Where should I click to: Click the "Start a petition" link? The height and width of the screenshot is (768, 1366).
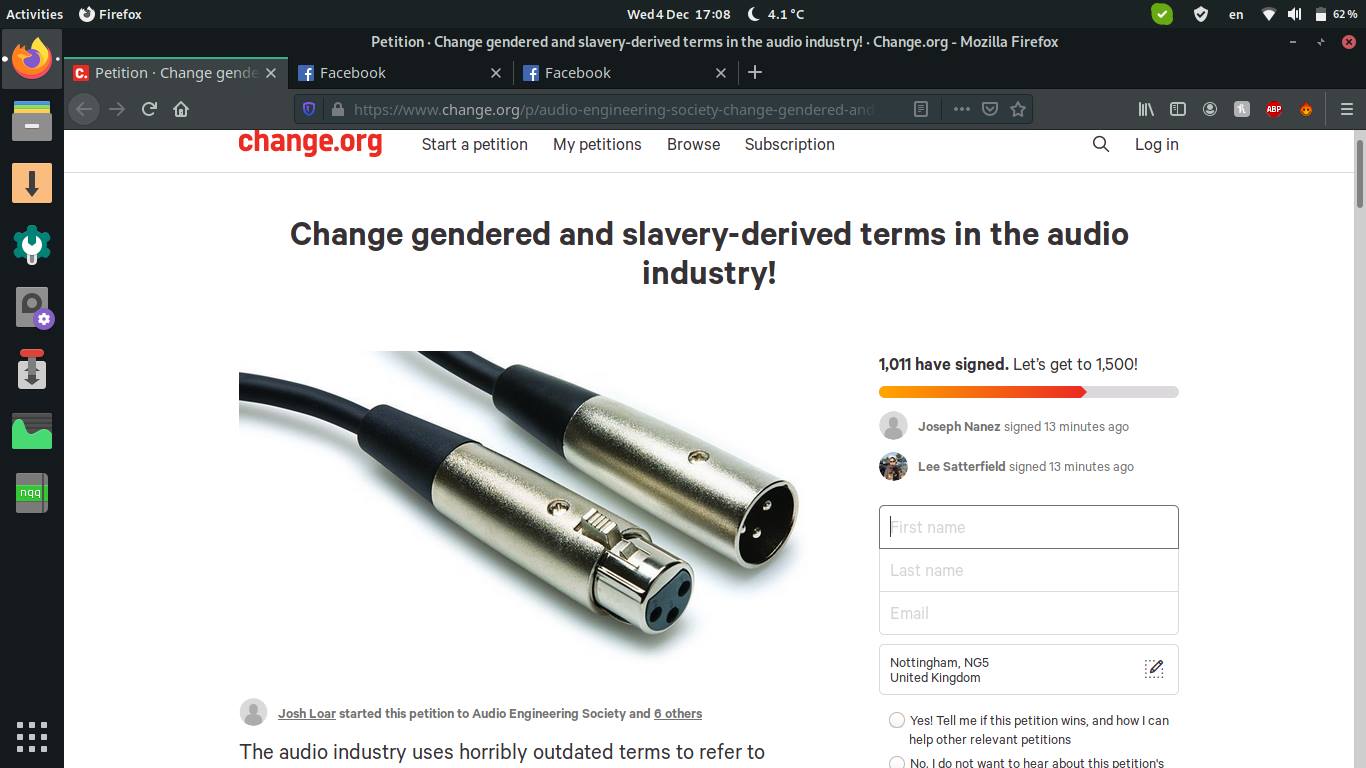[474, 144]
